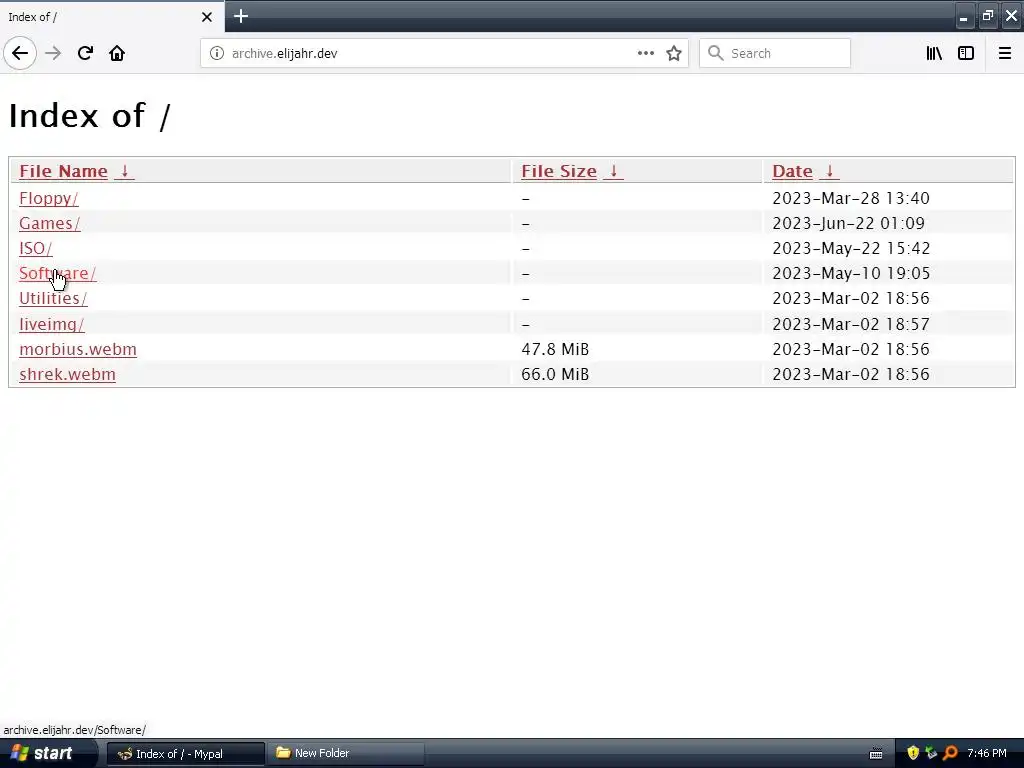Click the forward navigation arrow
Screen dimensions: 1024x768
point(53,53)
